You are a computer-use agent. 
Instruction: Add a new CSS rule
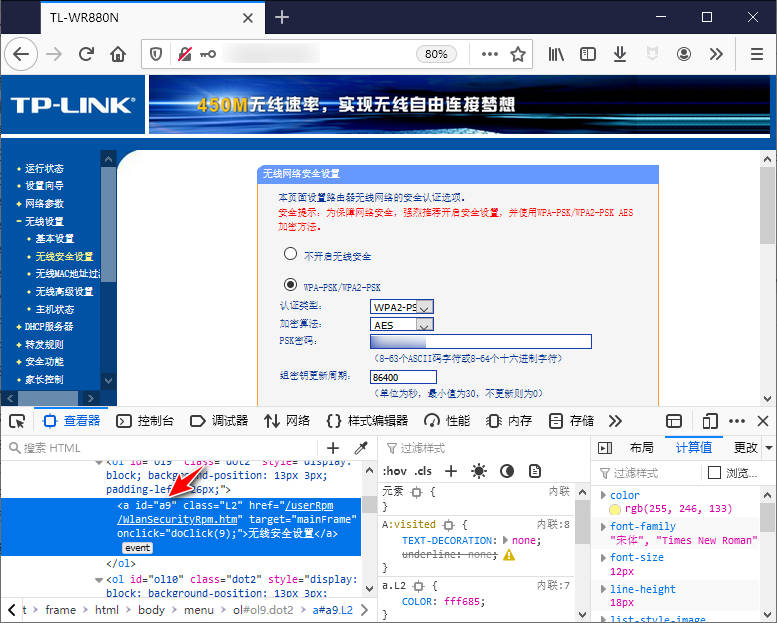click(451, 471)
